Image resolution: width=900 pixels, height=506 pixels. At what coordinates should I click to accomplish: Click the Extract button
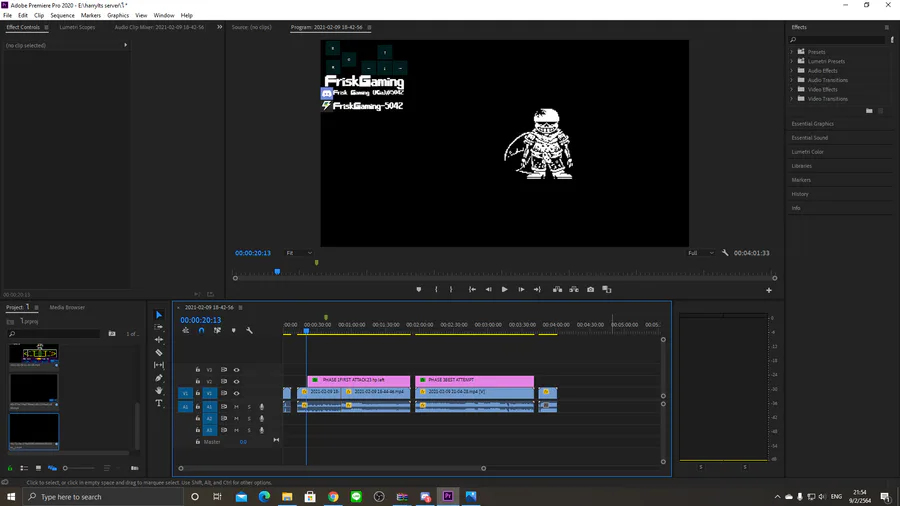tap(574, 290)
